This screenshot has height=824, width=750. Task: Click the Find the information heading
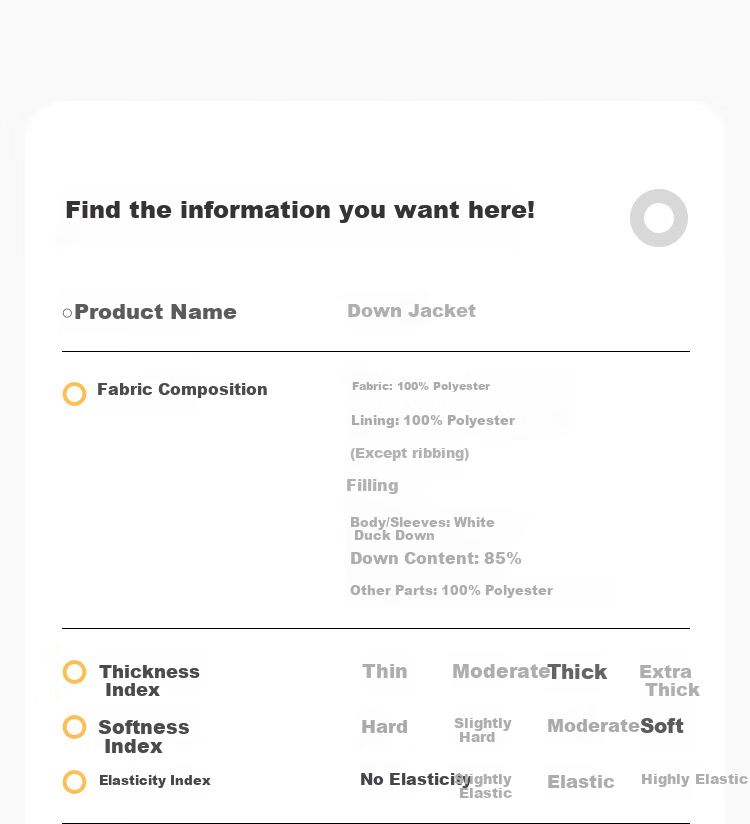[x=300, y=210]
